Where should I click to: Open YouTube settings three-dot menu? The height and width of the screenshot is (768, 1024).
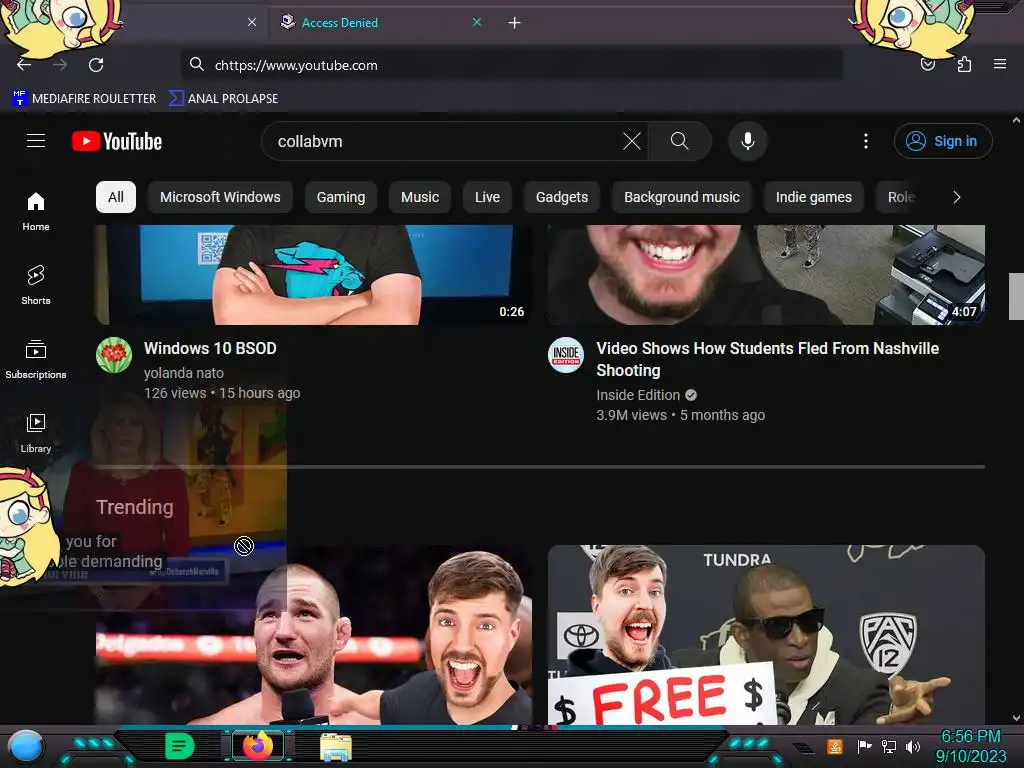tap(866, 141)
